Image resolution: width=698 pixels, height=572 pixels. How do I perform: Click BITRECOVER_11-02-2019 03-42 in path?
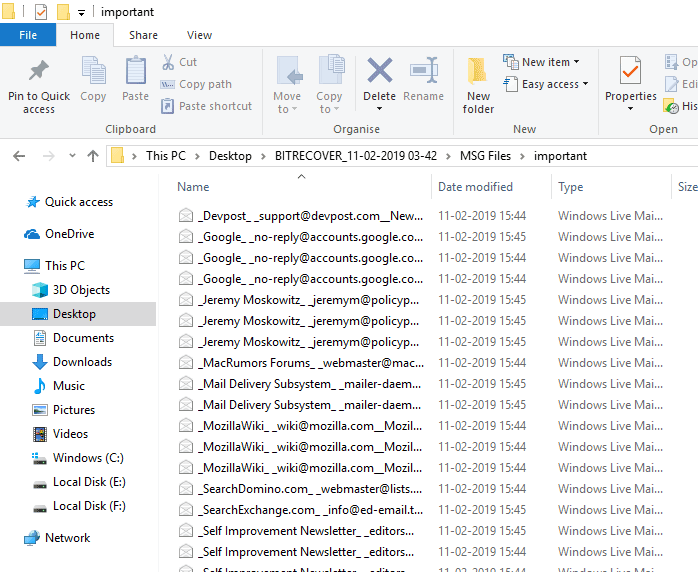pos(356,156)
